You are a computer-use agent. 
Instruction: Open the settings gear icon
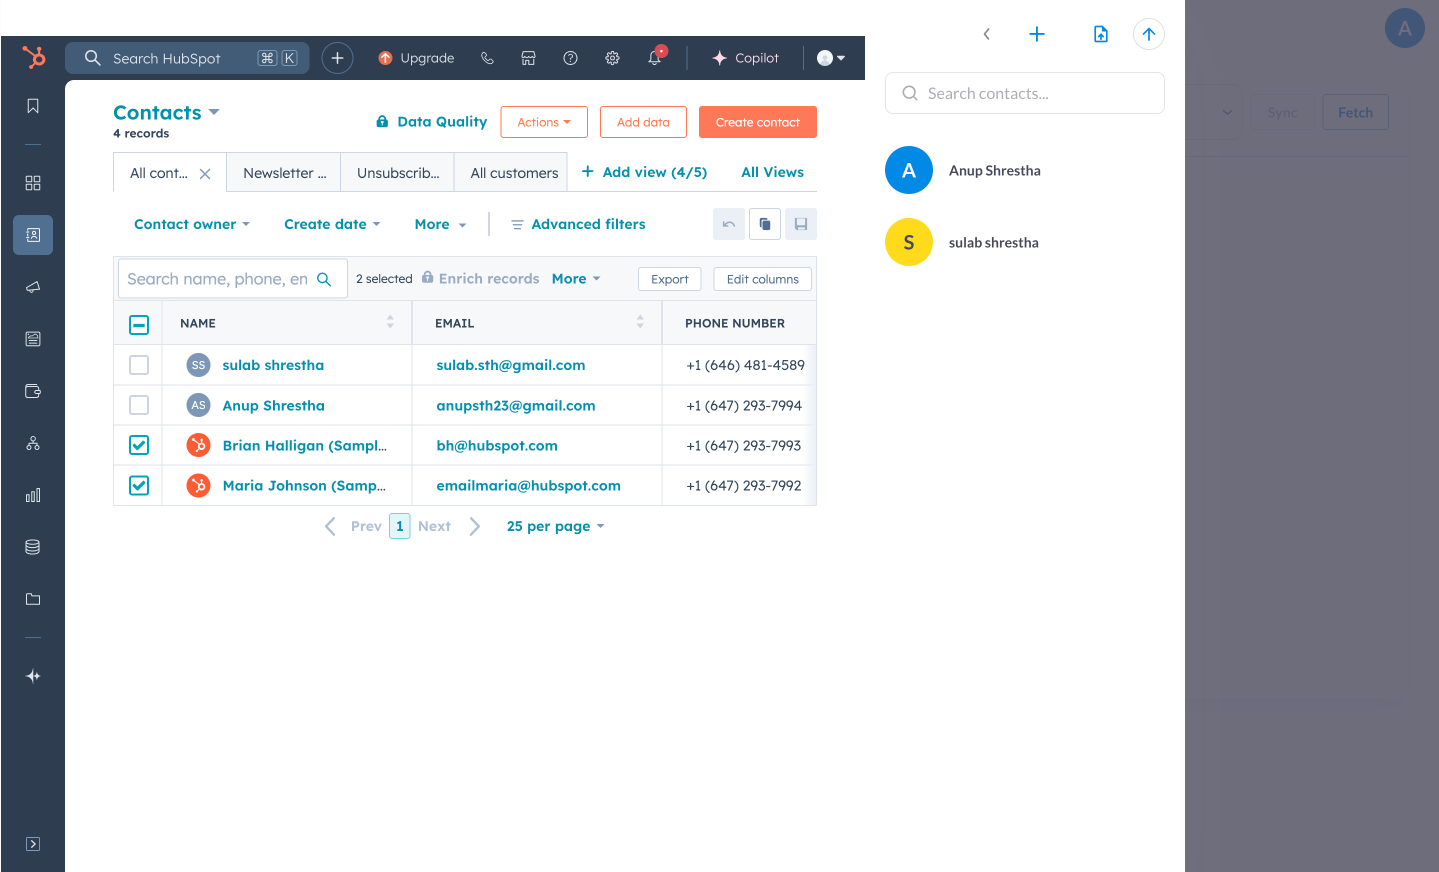point(613,58)
